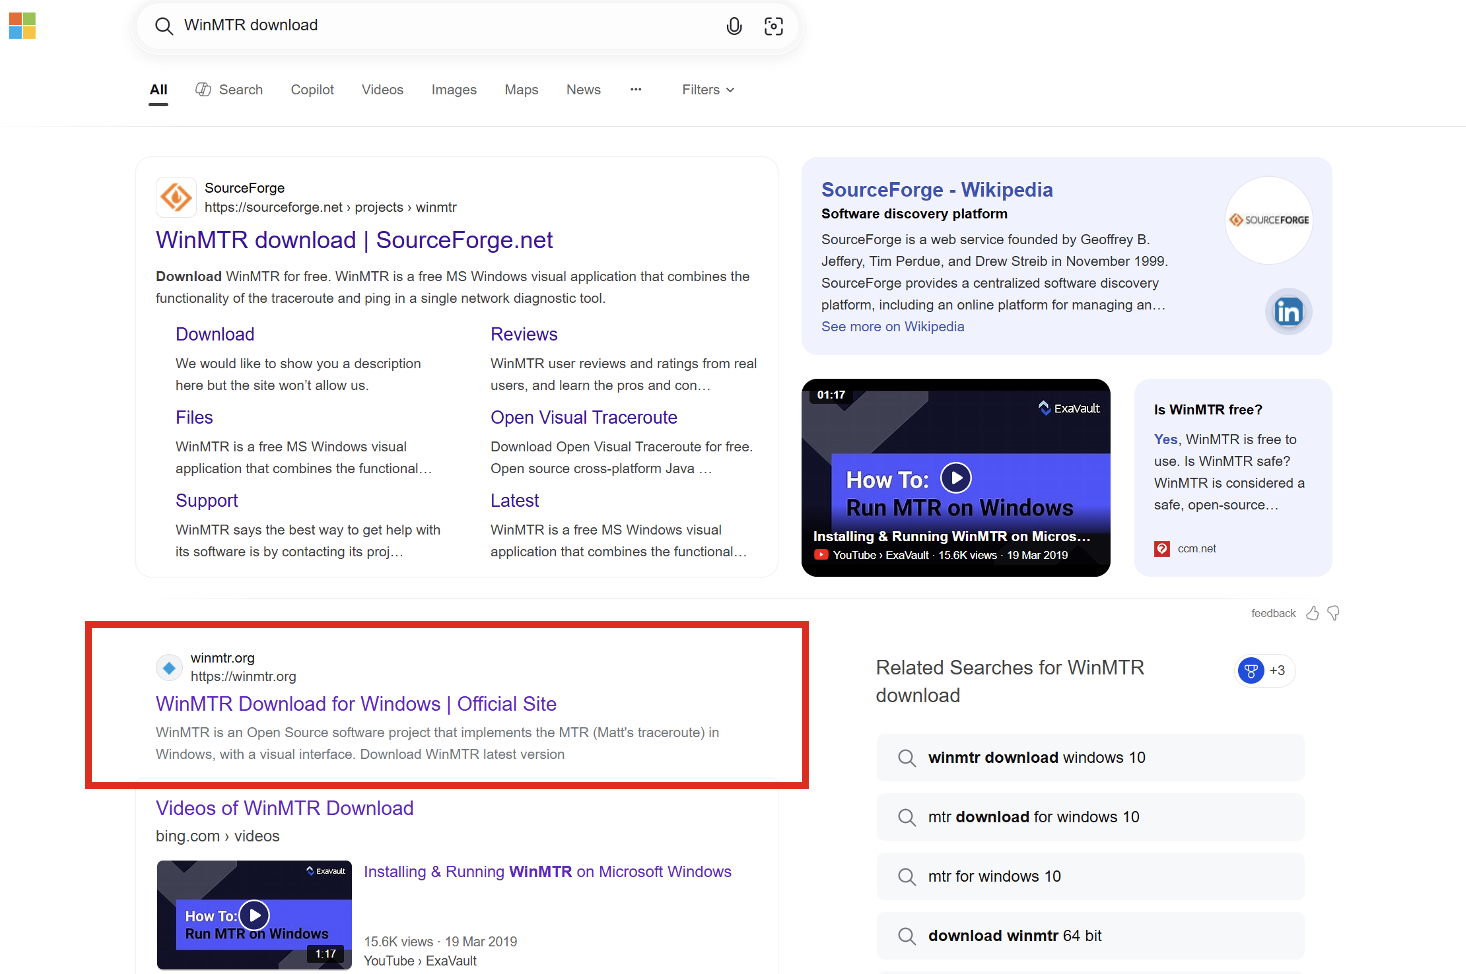The width and height of the screenshot is (1466, 974).
Task: Click the https://winmtr.org URL text
Action: [243, 677]
